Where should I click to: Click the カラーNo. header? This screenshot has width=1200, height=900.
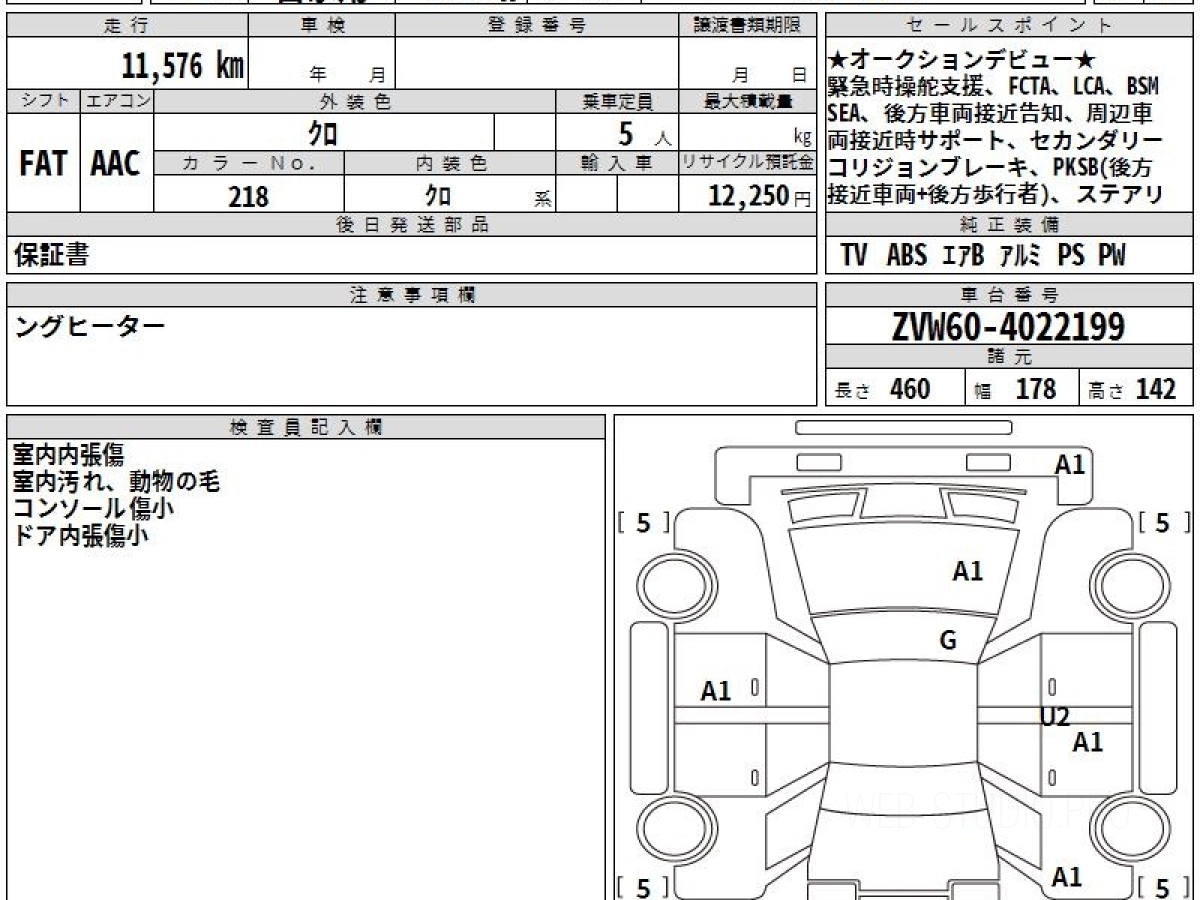pos(249,164)
